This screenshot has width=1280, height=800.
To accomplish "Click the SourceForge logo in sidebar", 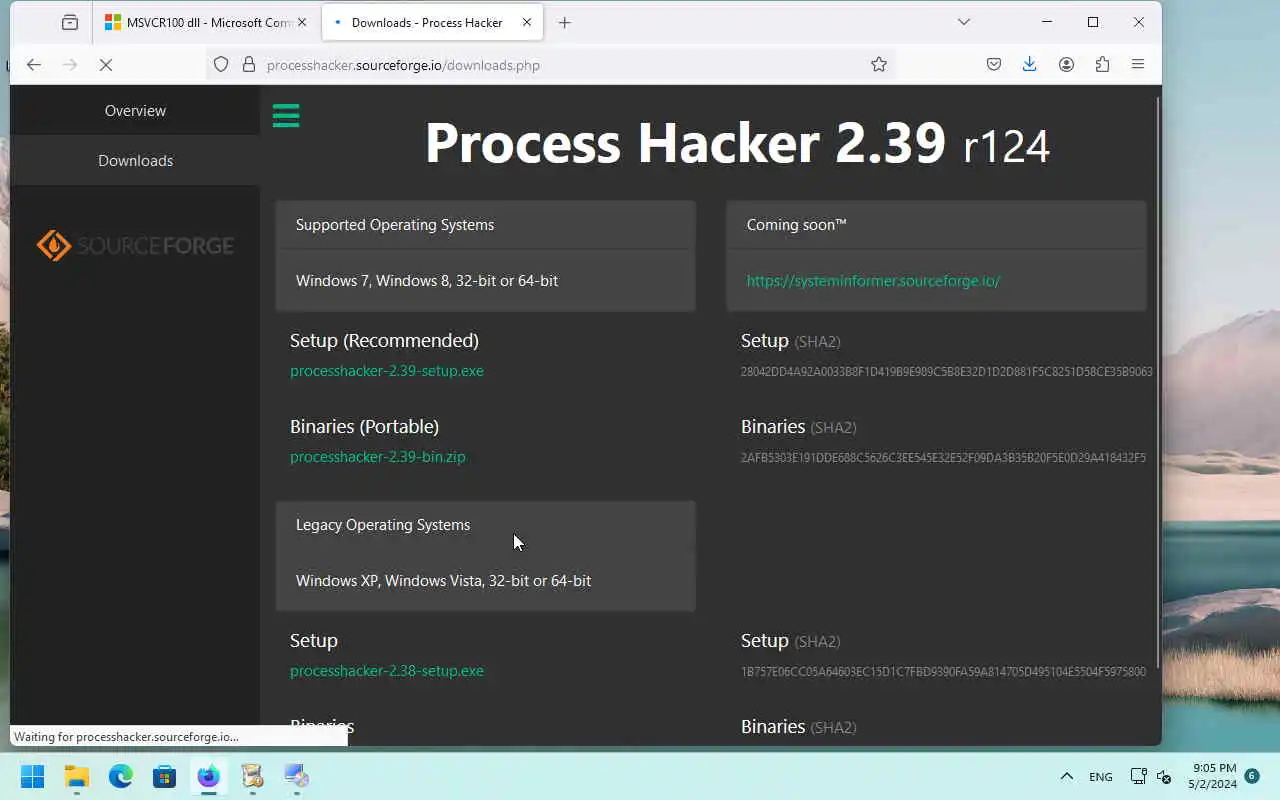I will tap(135, 245).
